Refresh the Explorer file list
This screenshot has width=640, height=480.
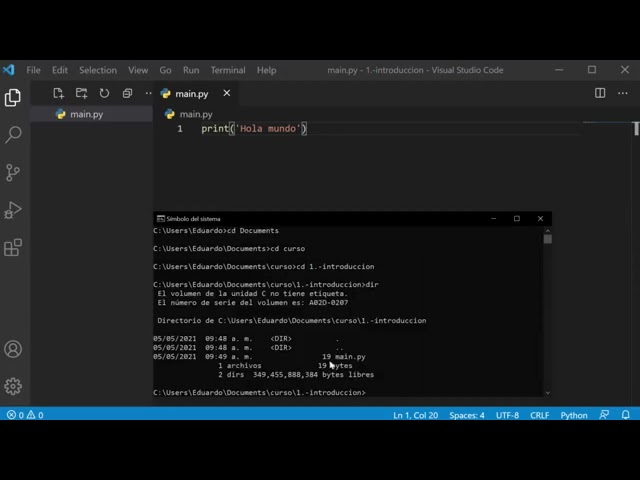[104, 93]
